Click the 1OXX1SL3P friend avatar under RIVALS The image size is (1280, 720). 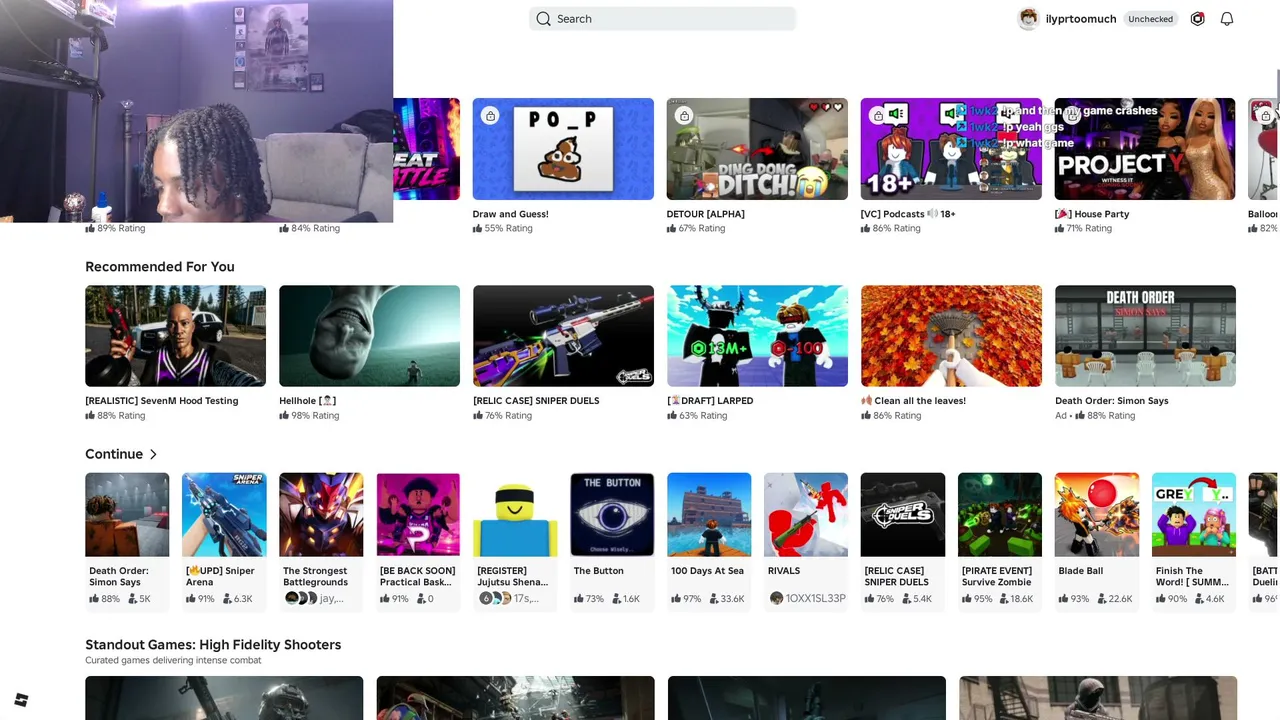point(776,598)
